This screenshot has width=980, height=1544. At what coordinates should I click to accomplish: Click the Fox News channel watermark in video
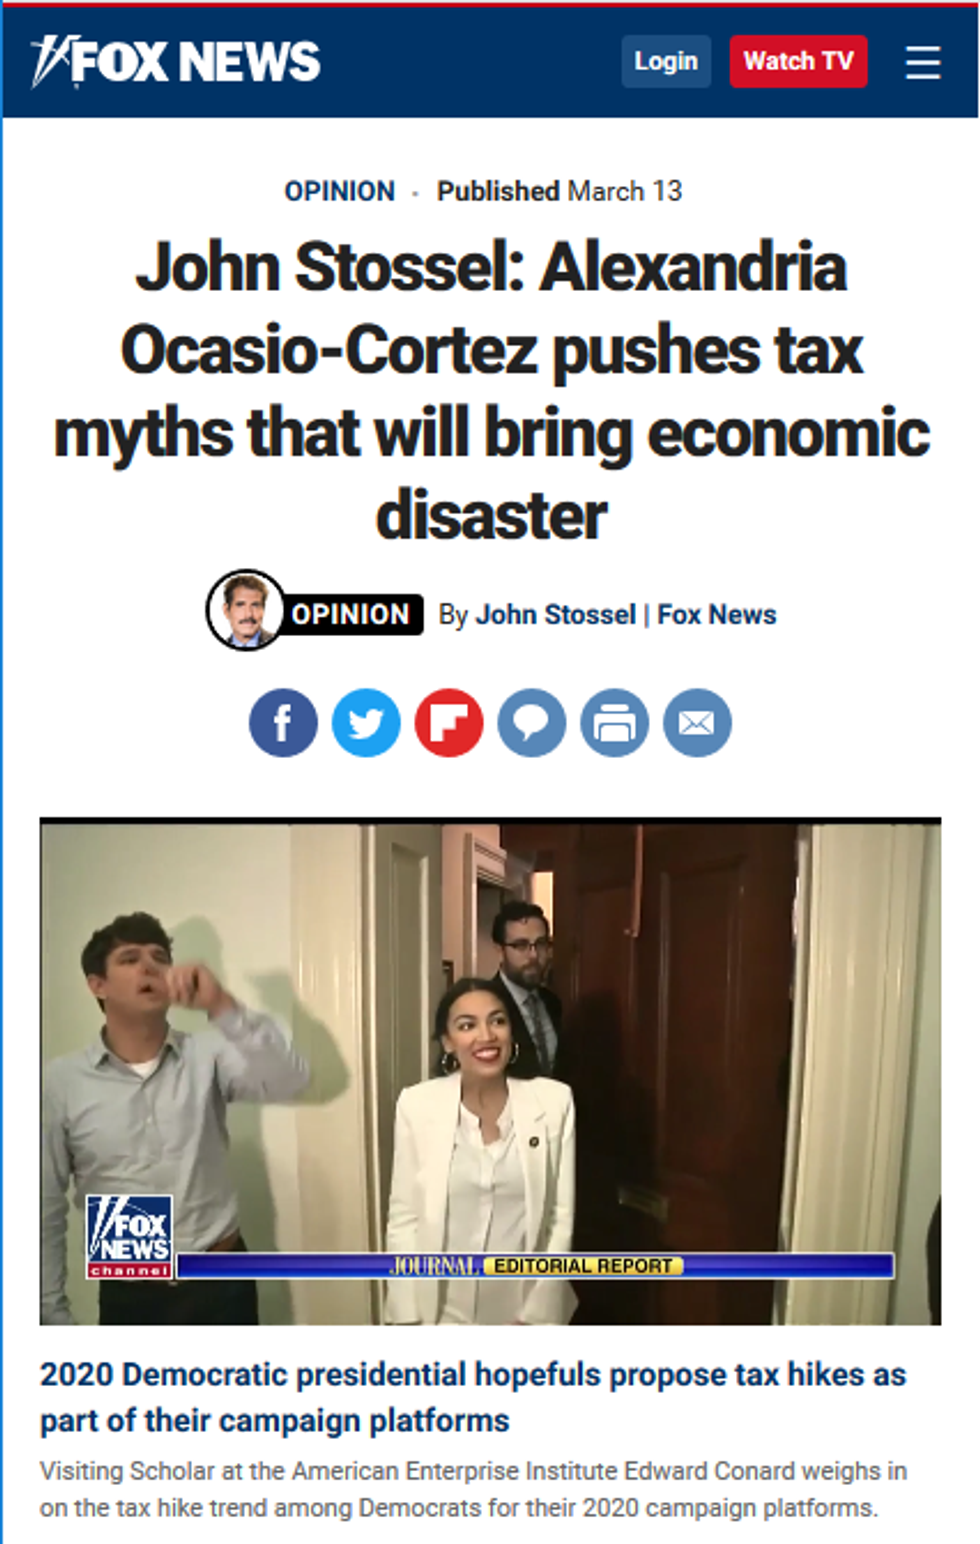[129, 1236]
